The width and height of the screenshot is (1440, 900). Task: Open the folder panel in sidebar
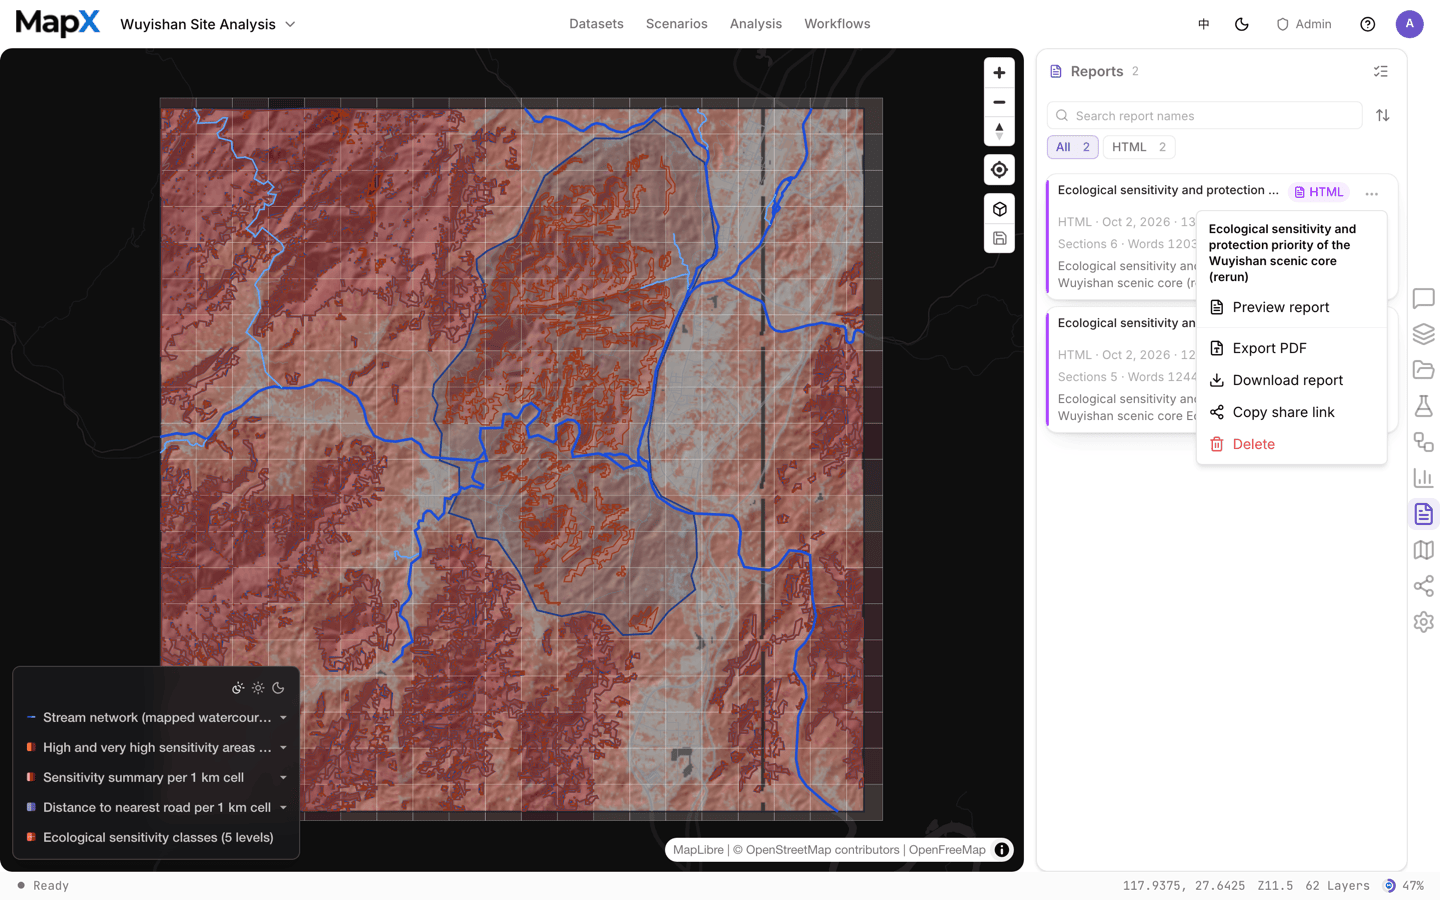coord(1424,370)
